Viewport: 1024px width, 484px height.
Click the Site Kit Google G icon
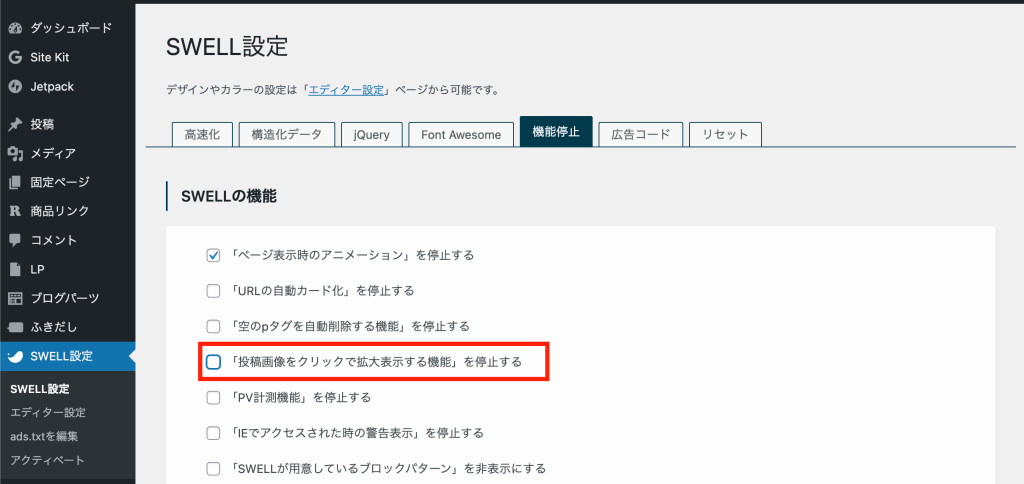click(x=15, y=57)
